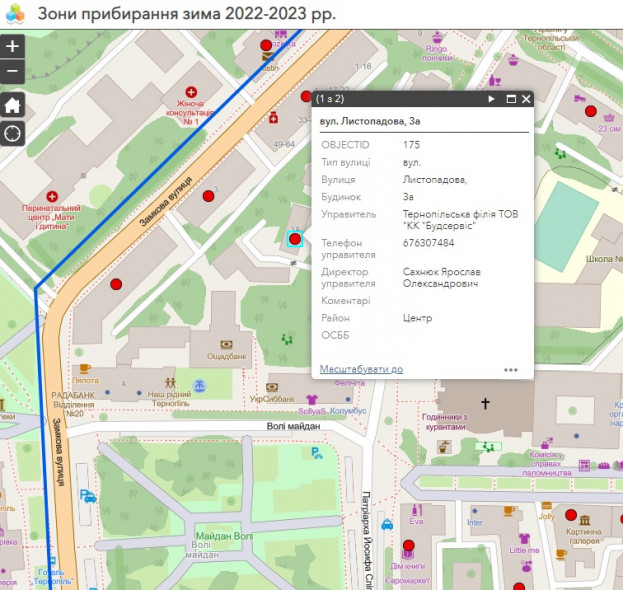Click the parking symbol near Волі майдан

tap(317, 452)
